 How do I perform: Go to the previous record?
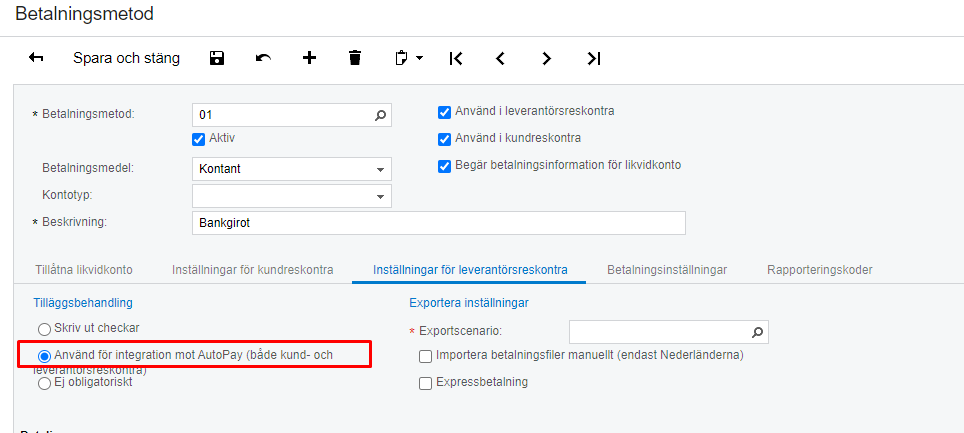point(500,58)
